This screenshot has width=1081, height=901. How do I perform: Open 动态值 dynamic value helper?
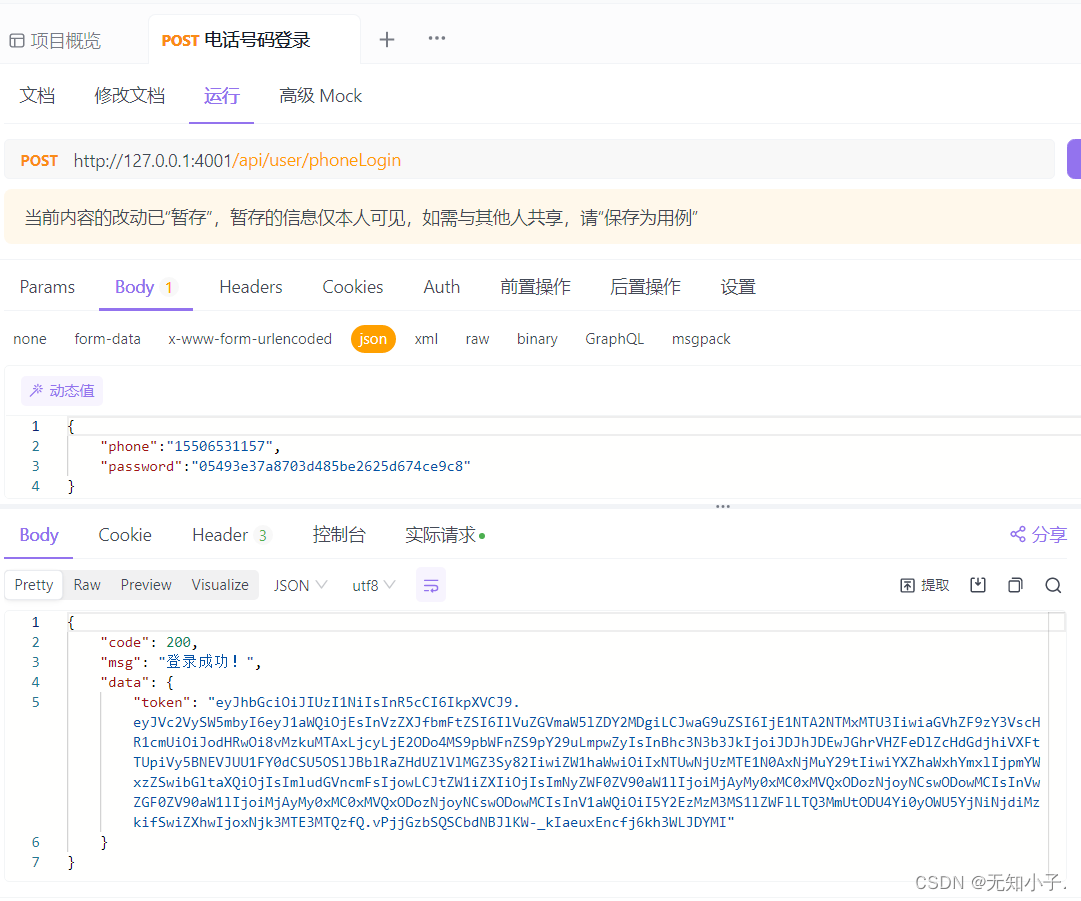pyautogui.click(x=61, y=390)
